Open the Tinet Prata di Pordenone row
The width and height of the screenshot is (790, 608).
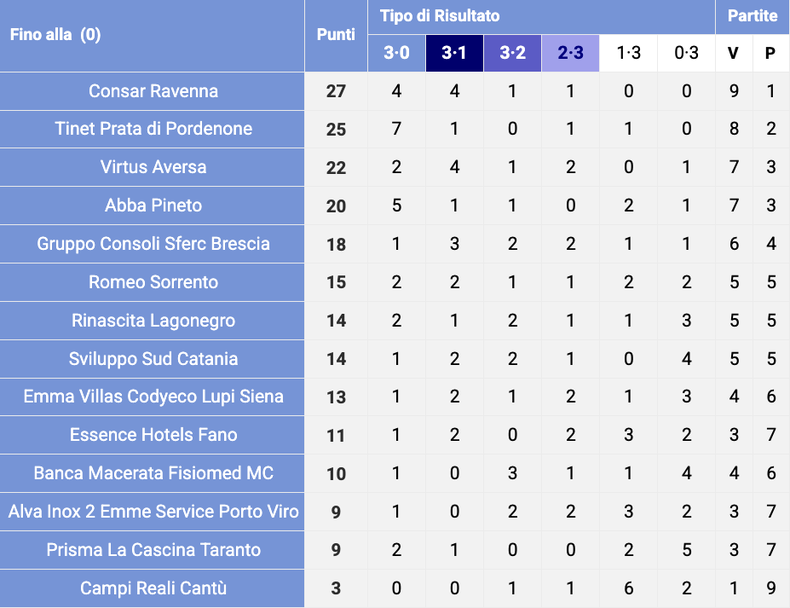coord(153,129)
